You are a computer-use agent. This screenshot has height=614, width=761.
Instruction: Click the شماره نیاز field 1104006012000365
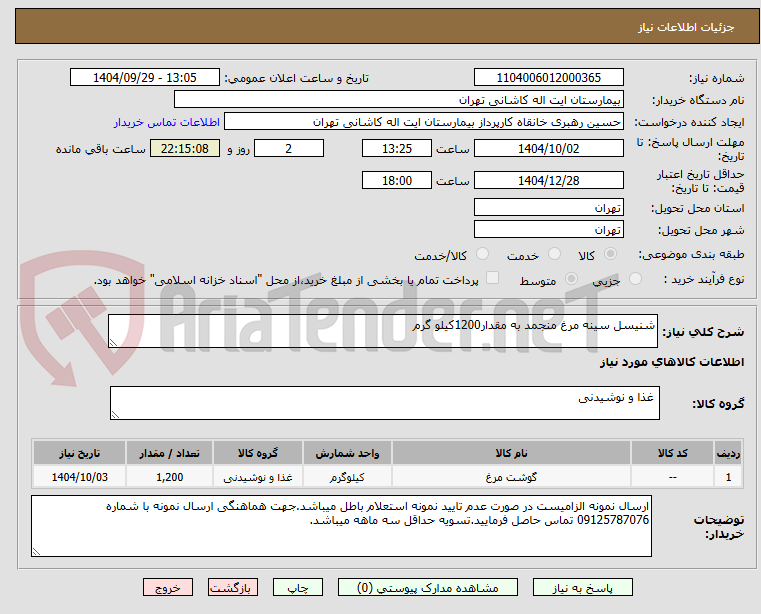point(548,78)
